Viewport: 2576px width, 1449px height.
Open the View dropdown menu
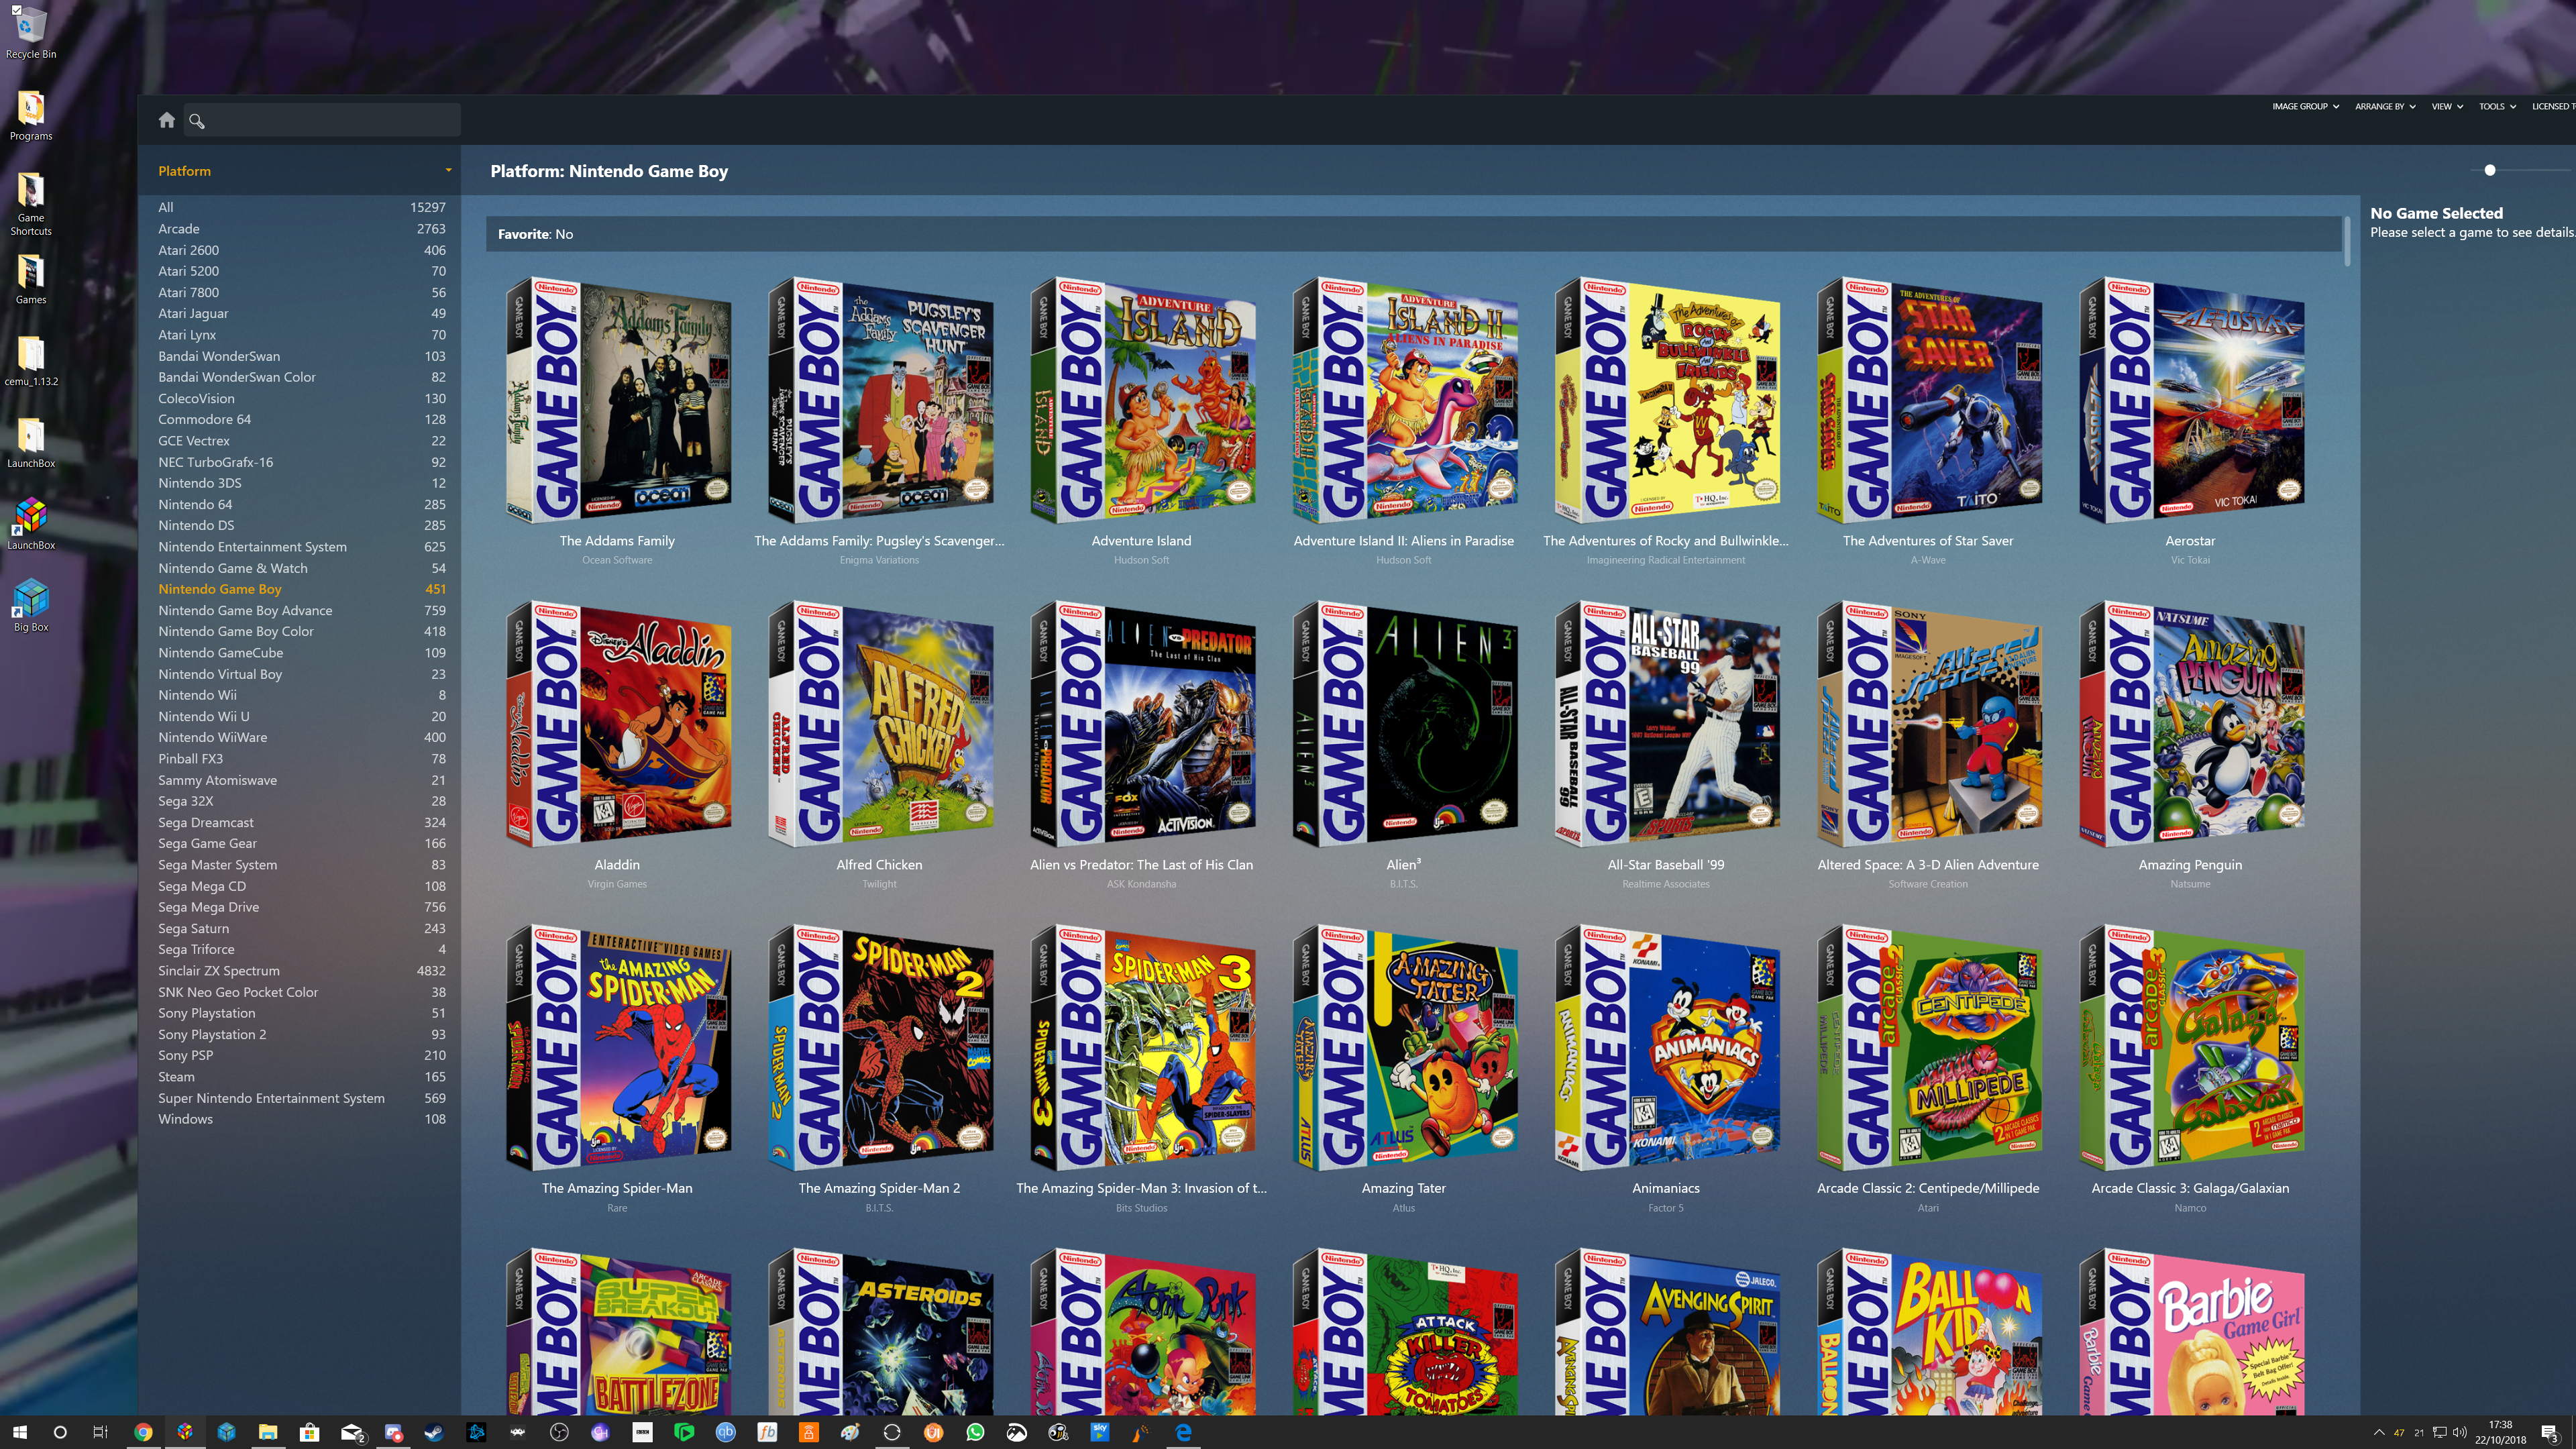tap(2447, 106)
